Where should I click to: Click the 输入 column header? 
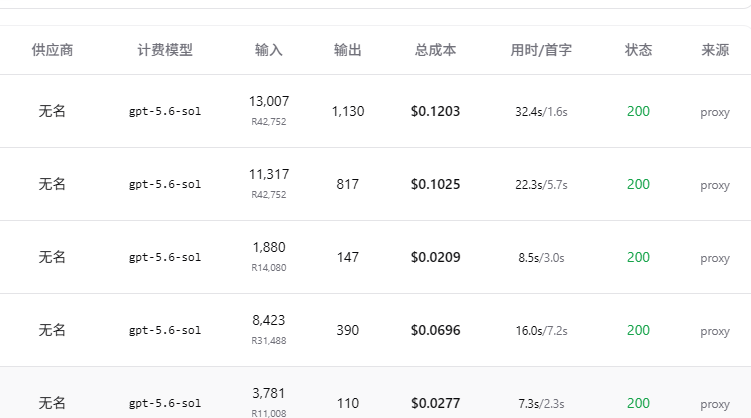[269, 50]
